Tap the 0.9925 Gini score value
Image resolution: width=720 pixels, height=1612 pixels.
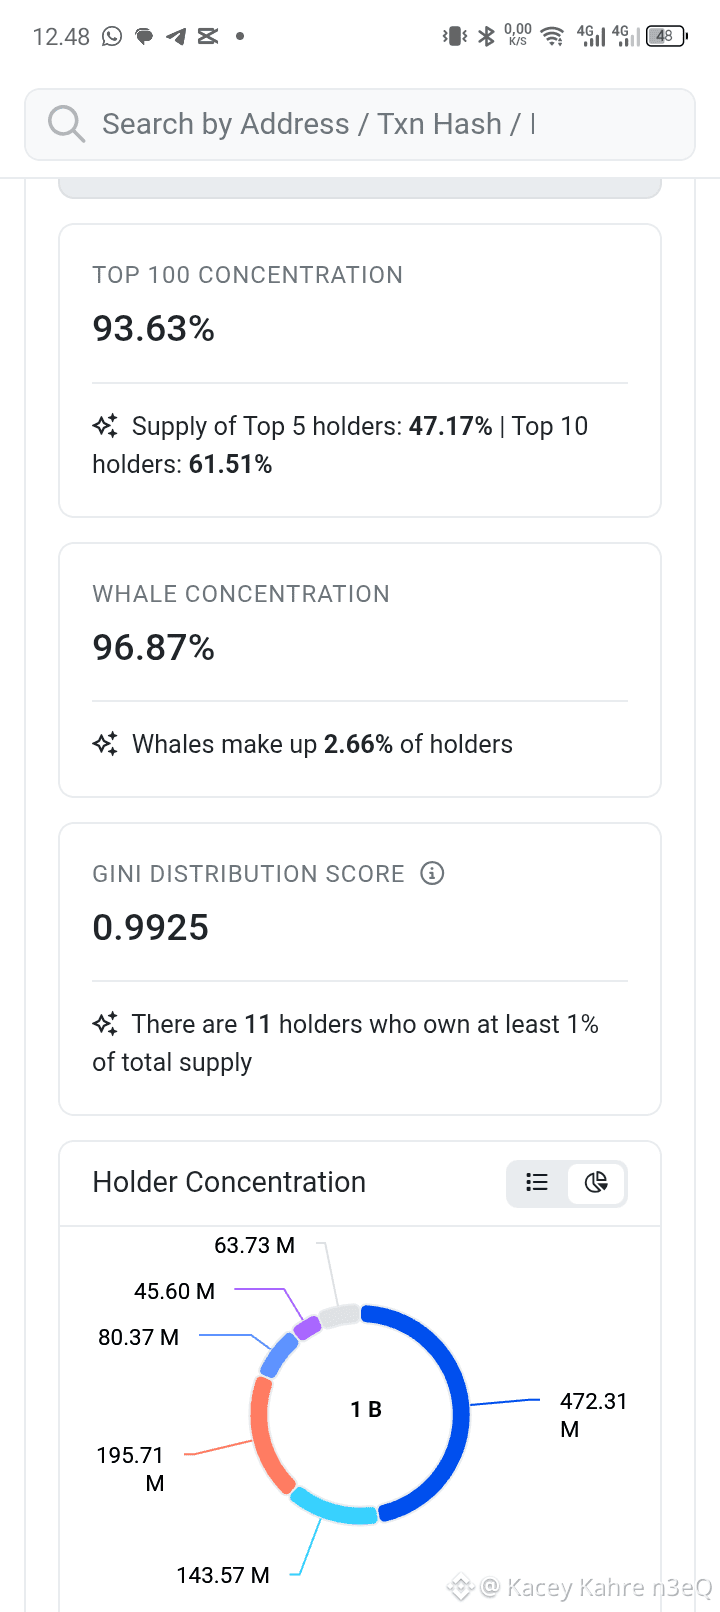(x=151, y=928)
